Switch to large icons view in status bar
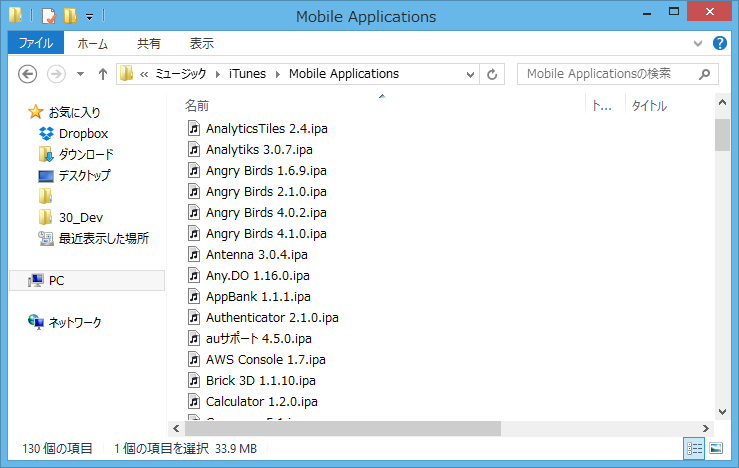 (716, 448)
